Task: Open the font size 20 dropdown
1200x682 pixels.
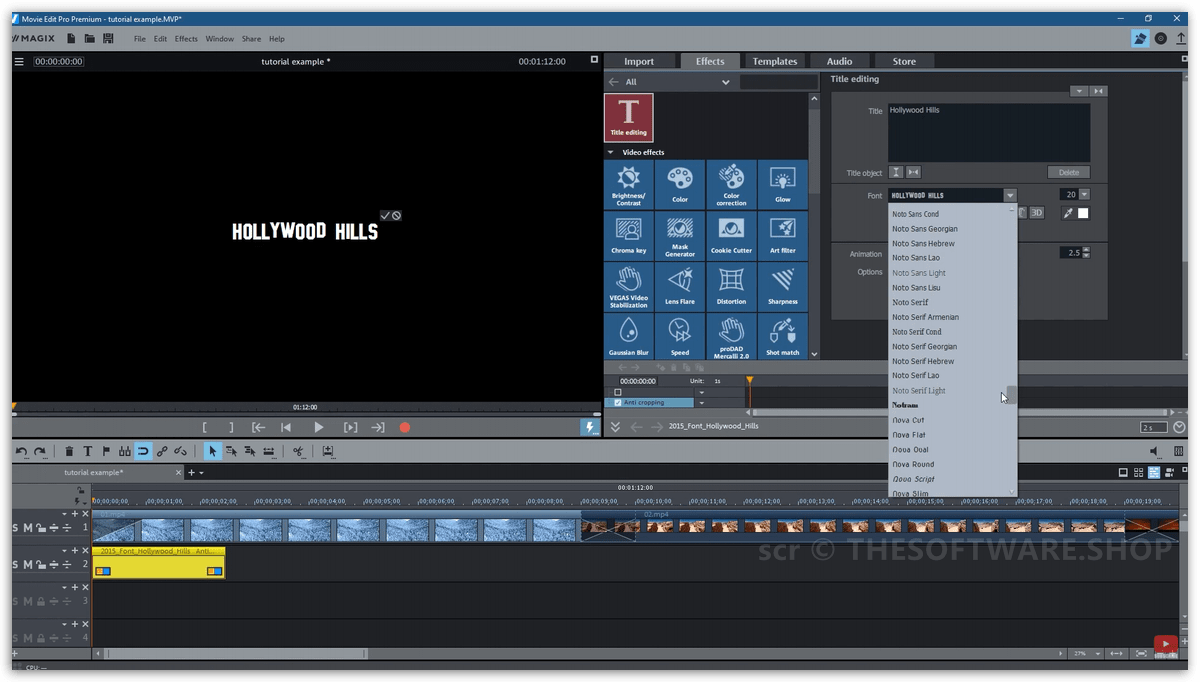Action: [1084, 195]
